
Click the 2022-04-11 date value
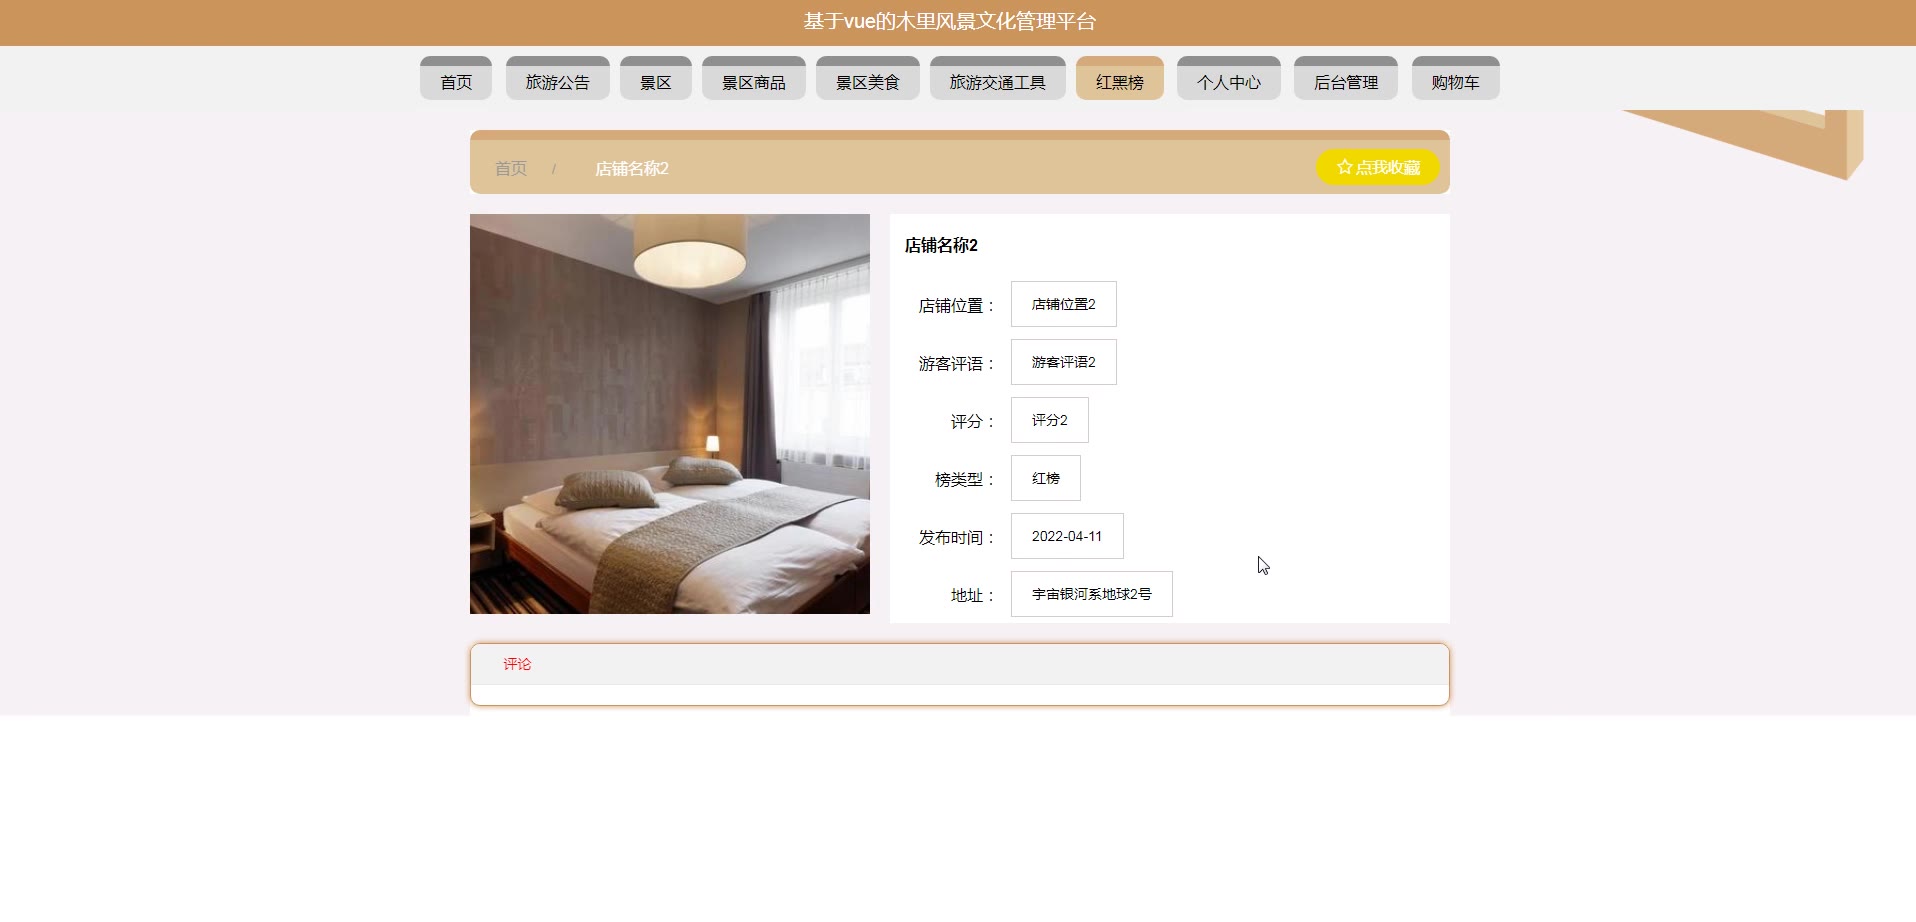[x=1067, y=536]
